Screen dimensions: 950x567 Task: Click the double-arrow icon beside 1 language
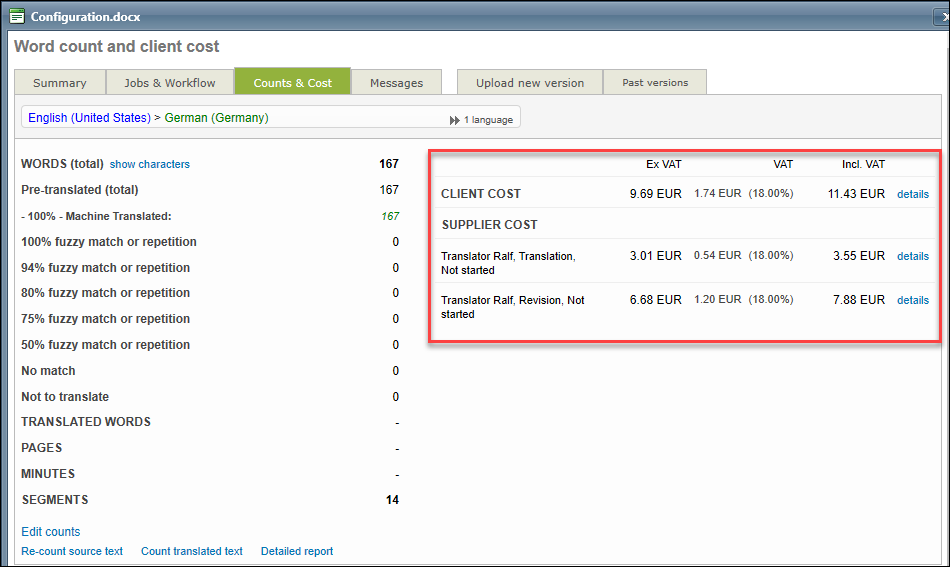pos(455,120)
